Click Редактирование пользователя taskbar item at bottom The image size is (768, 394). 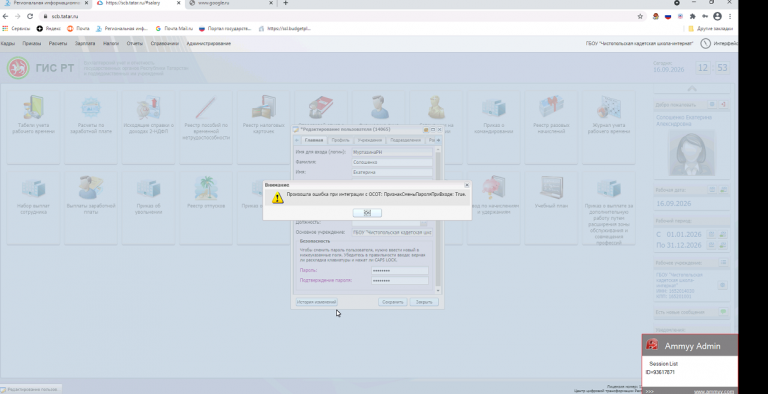coord(31,389)
